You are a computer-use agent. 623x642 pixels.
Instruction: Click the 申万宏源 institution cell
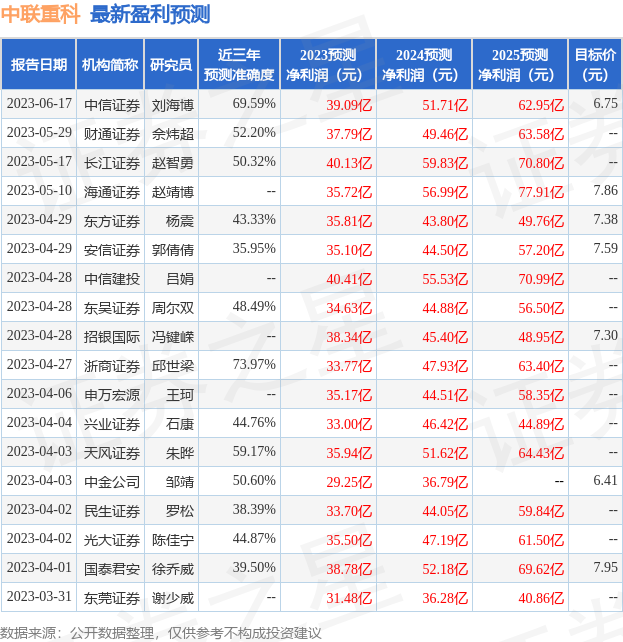[112, 396]
